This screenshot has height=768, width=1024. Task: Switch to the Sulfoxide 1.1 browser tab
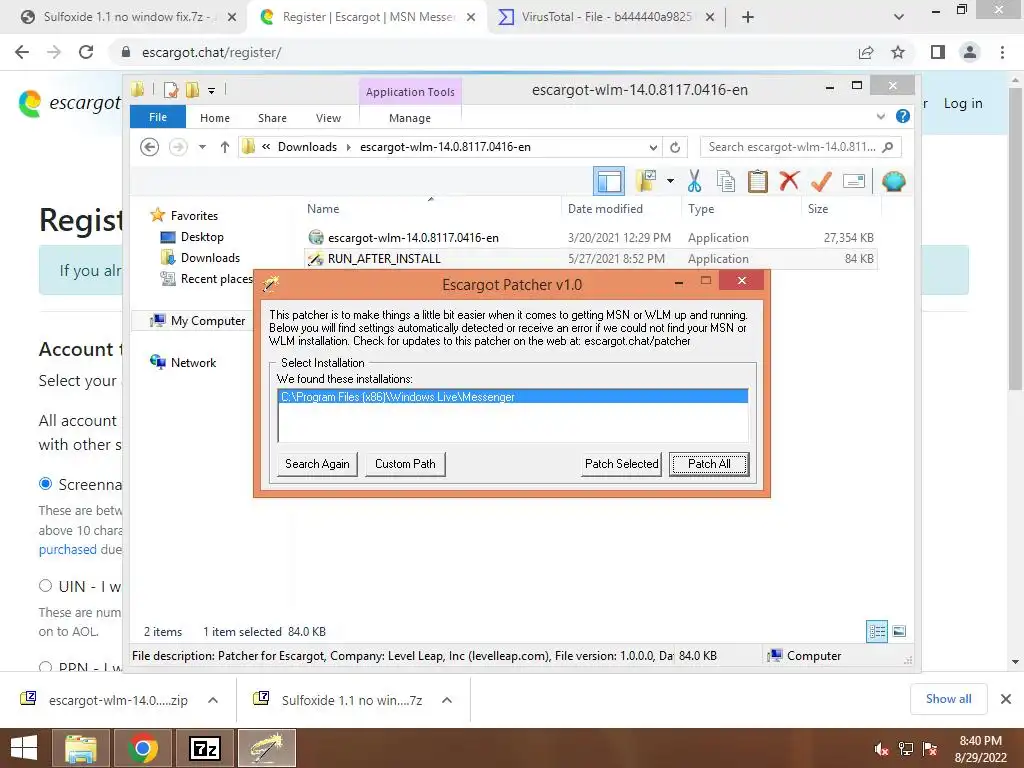(128, 17)
